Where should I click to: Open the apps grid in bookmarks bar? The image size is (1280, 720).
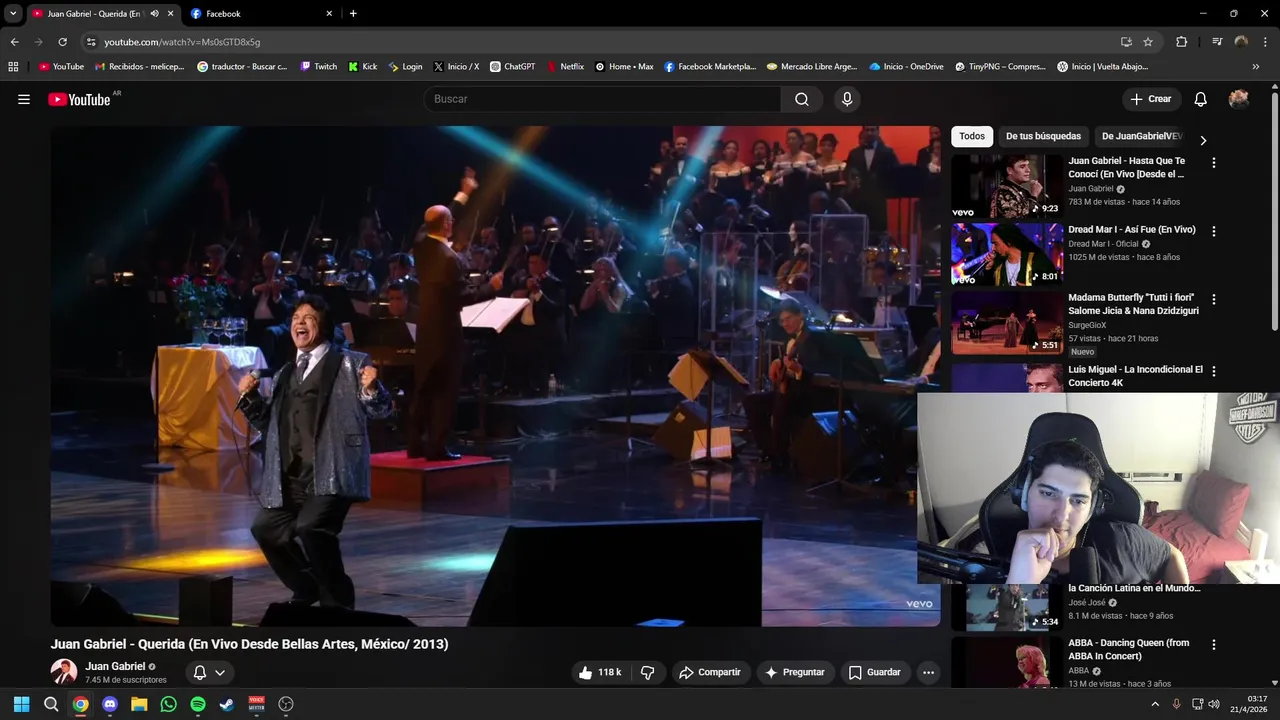click(13, 67)
